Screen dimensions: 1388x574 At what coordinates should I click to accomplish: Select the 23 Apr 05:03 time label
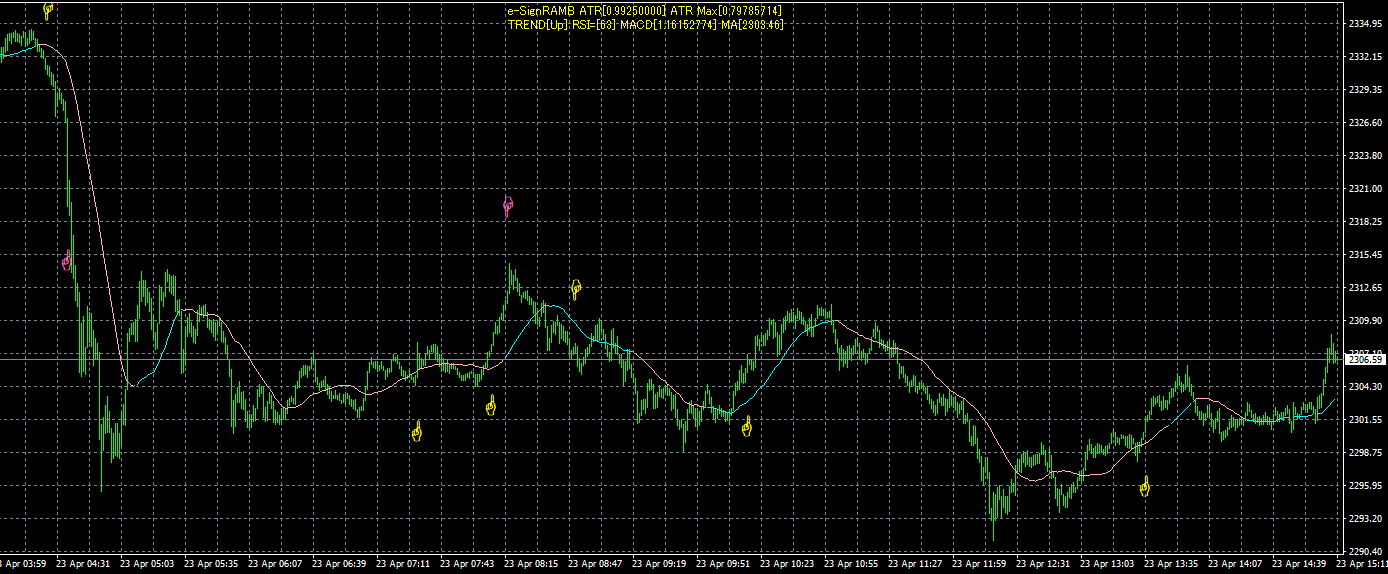pos(150,565)
